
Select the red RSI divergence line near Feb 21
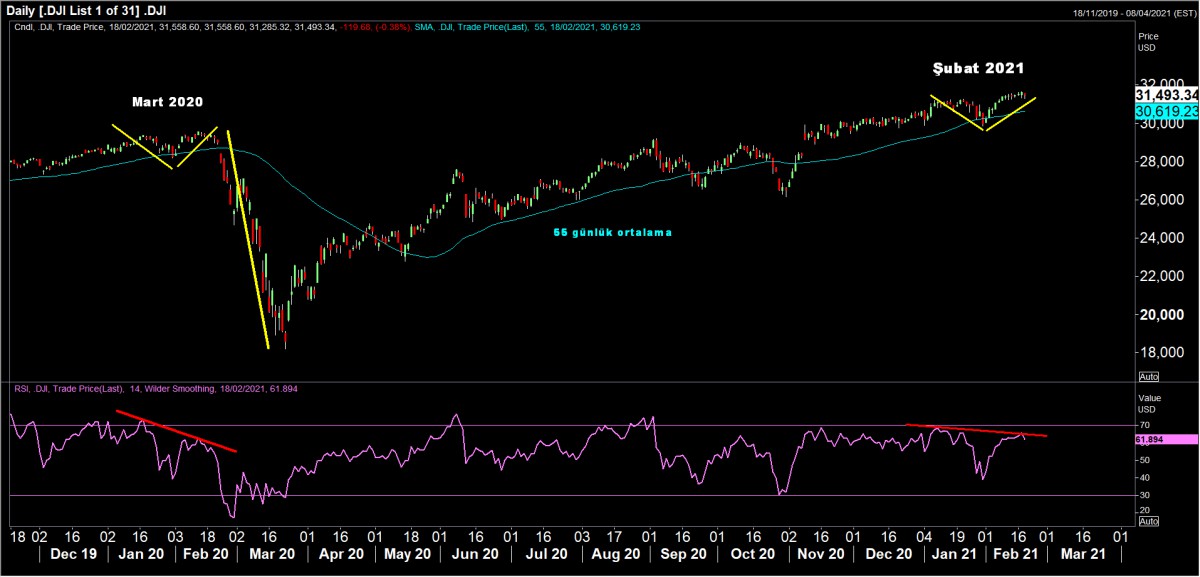(x=976, y=430)
